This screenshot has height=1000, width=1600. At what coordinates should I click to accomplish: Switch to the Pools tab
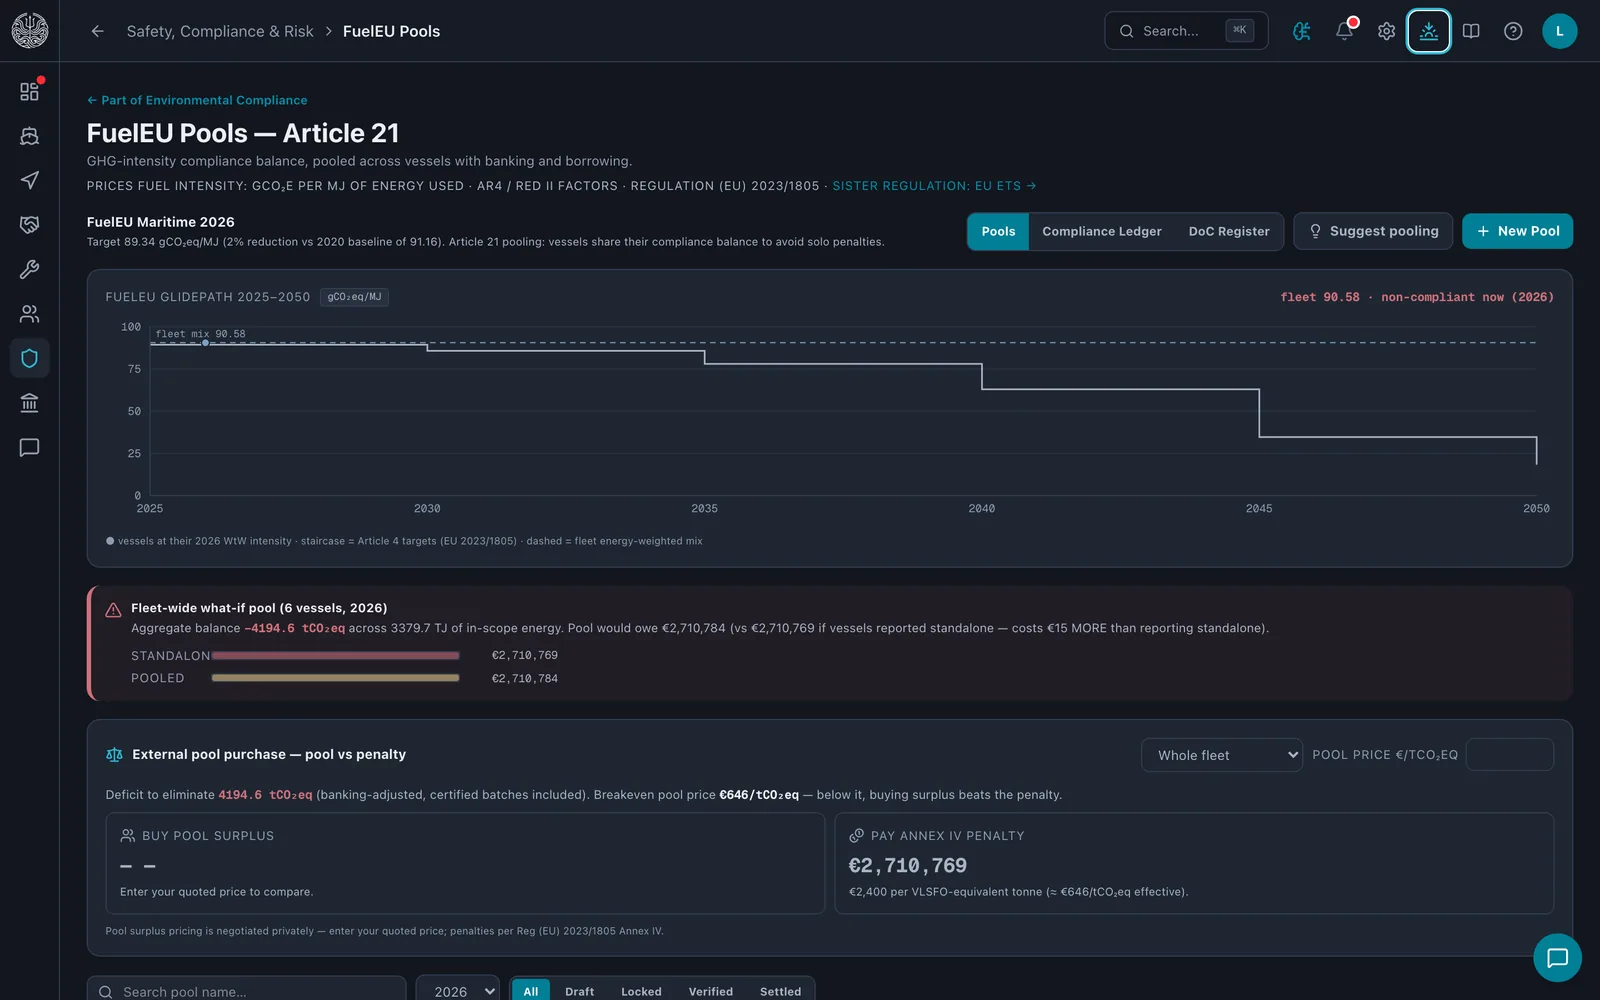(998, 231)
